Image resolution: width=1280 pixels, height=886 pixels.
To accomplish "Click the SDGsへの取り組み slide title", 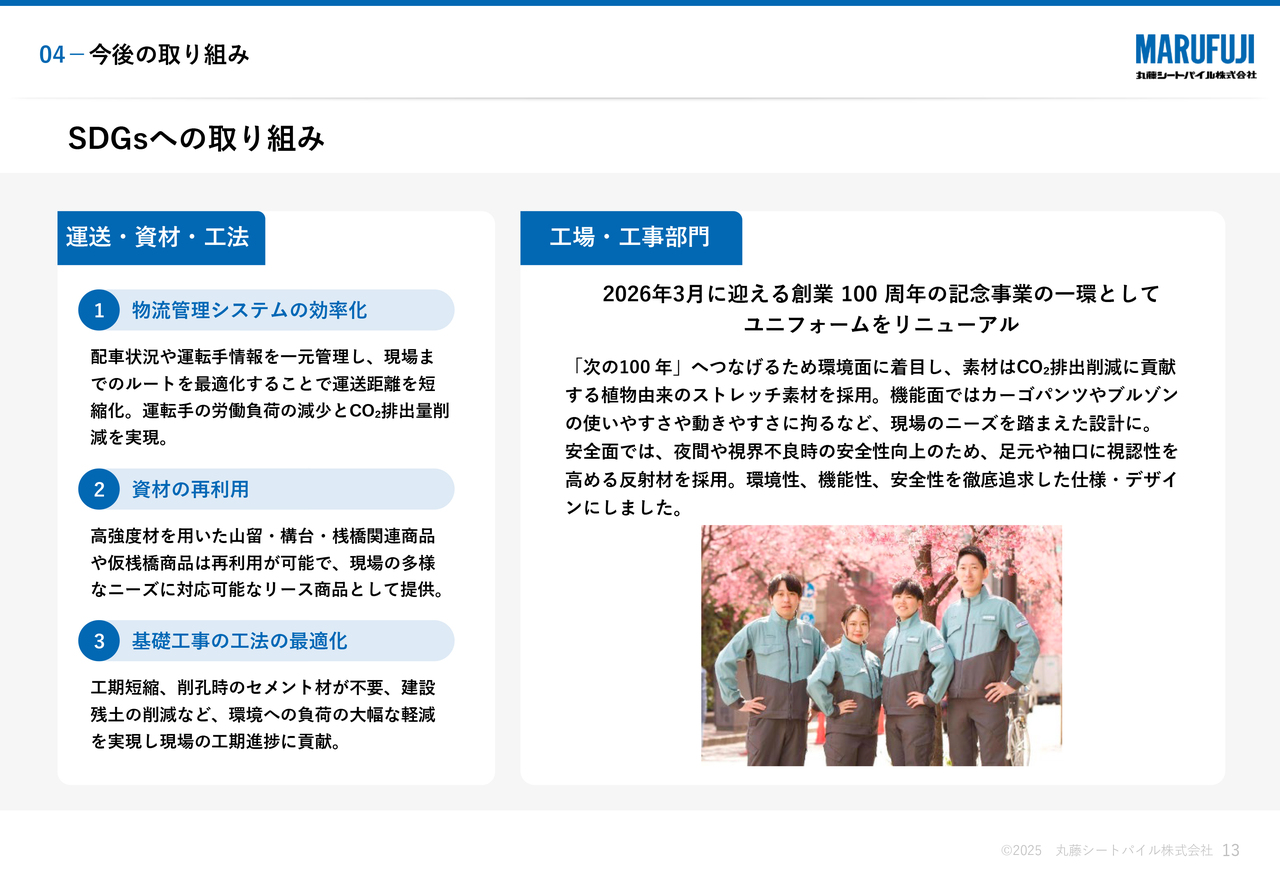I will [x=196, y=139].
